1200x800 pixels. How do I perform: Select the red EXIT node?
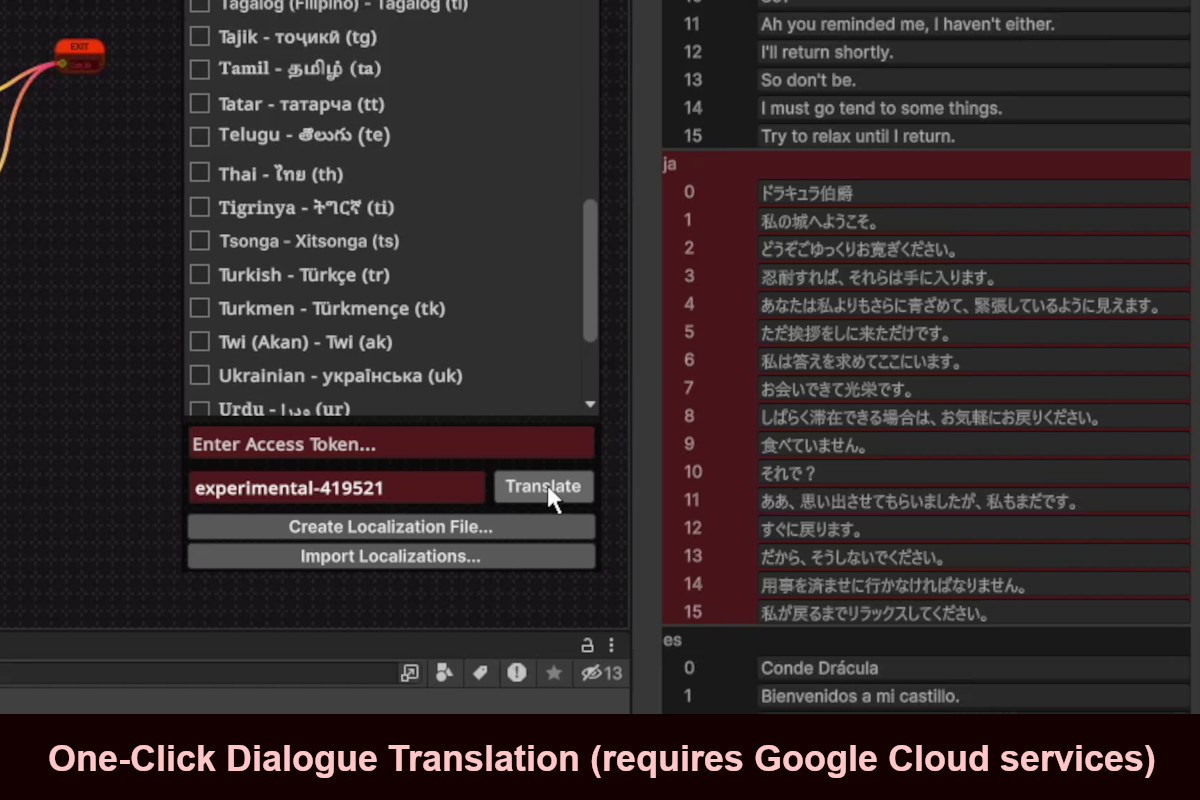pyautogui.click(x=79, y=56)
